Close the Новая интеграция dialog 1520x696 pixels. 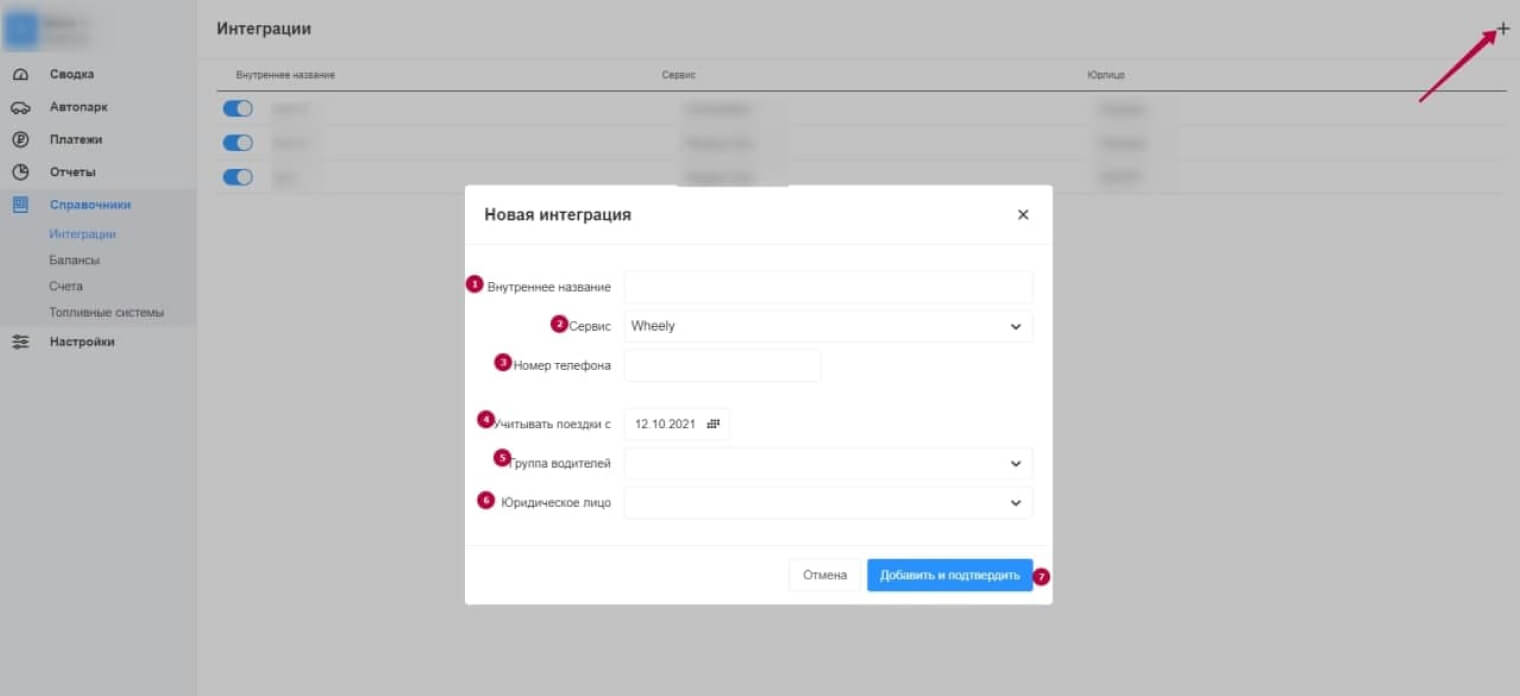(1022, 215)
